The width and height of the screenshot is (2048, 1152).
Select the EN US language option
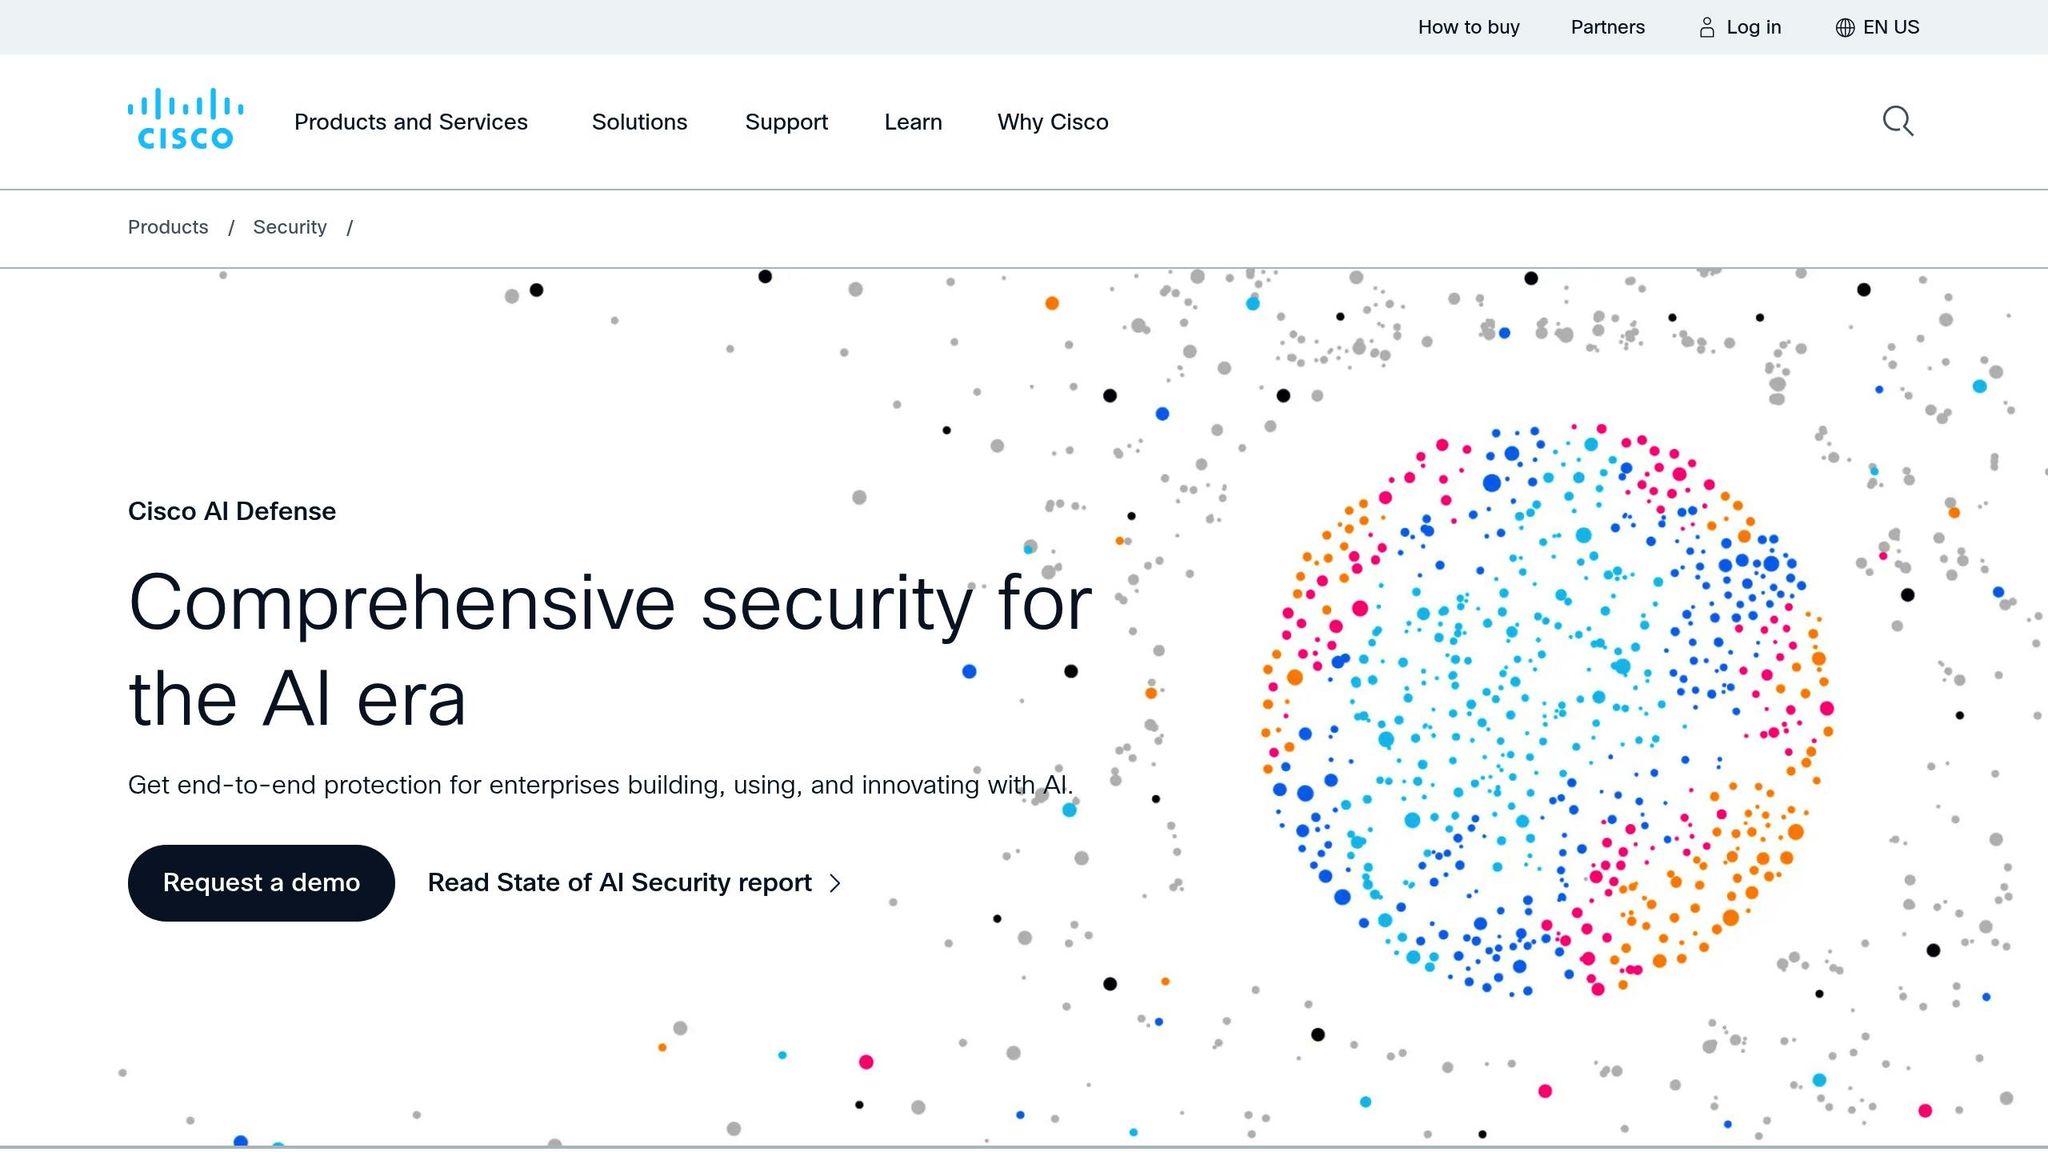pyautogui.click(x=1891, y=27)
